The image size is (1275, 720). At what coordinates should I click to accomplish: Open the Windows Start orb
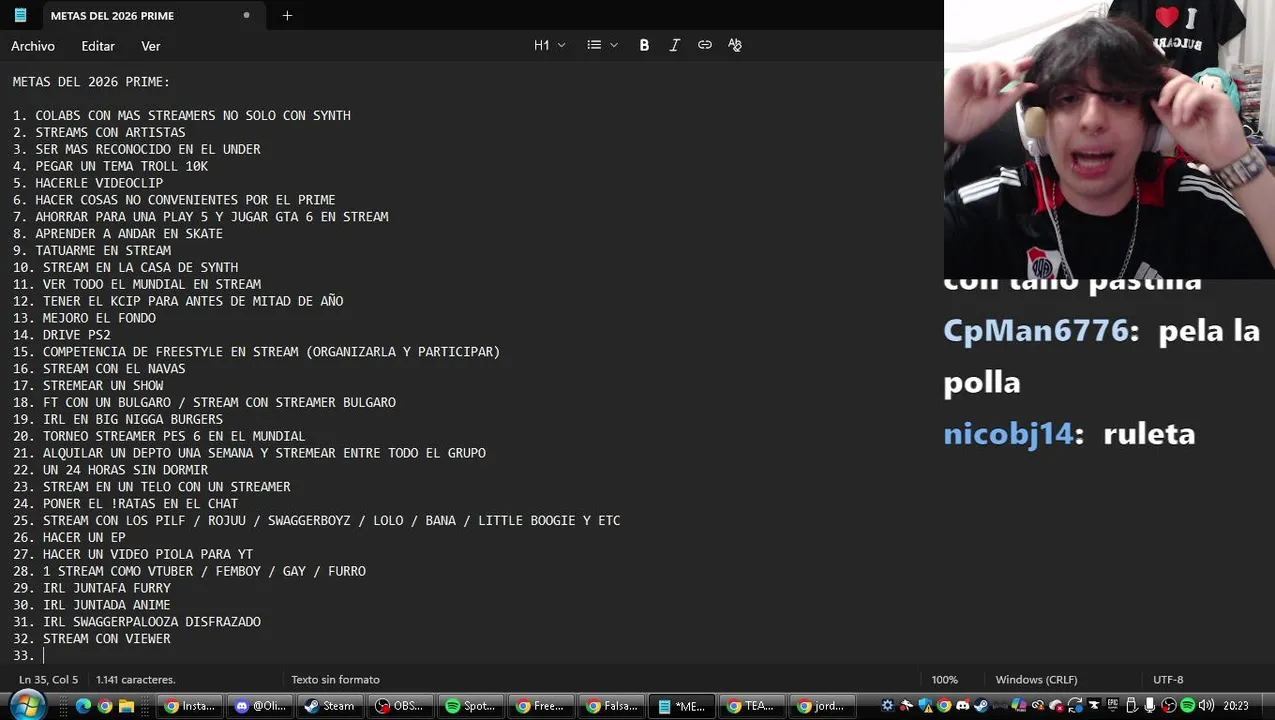tap(27, 705)
